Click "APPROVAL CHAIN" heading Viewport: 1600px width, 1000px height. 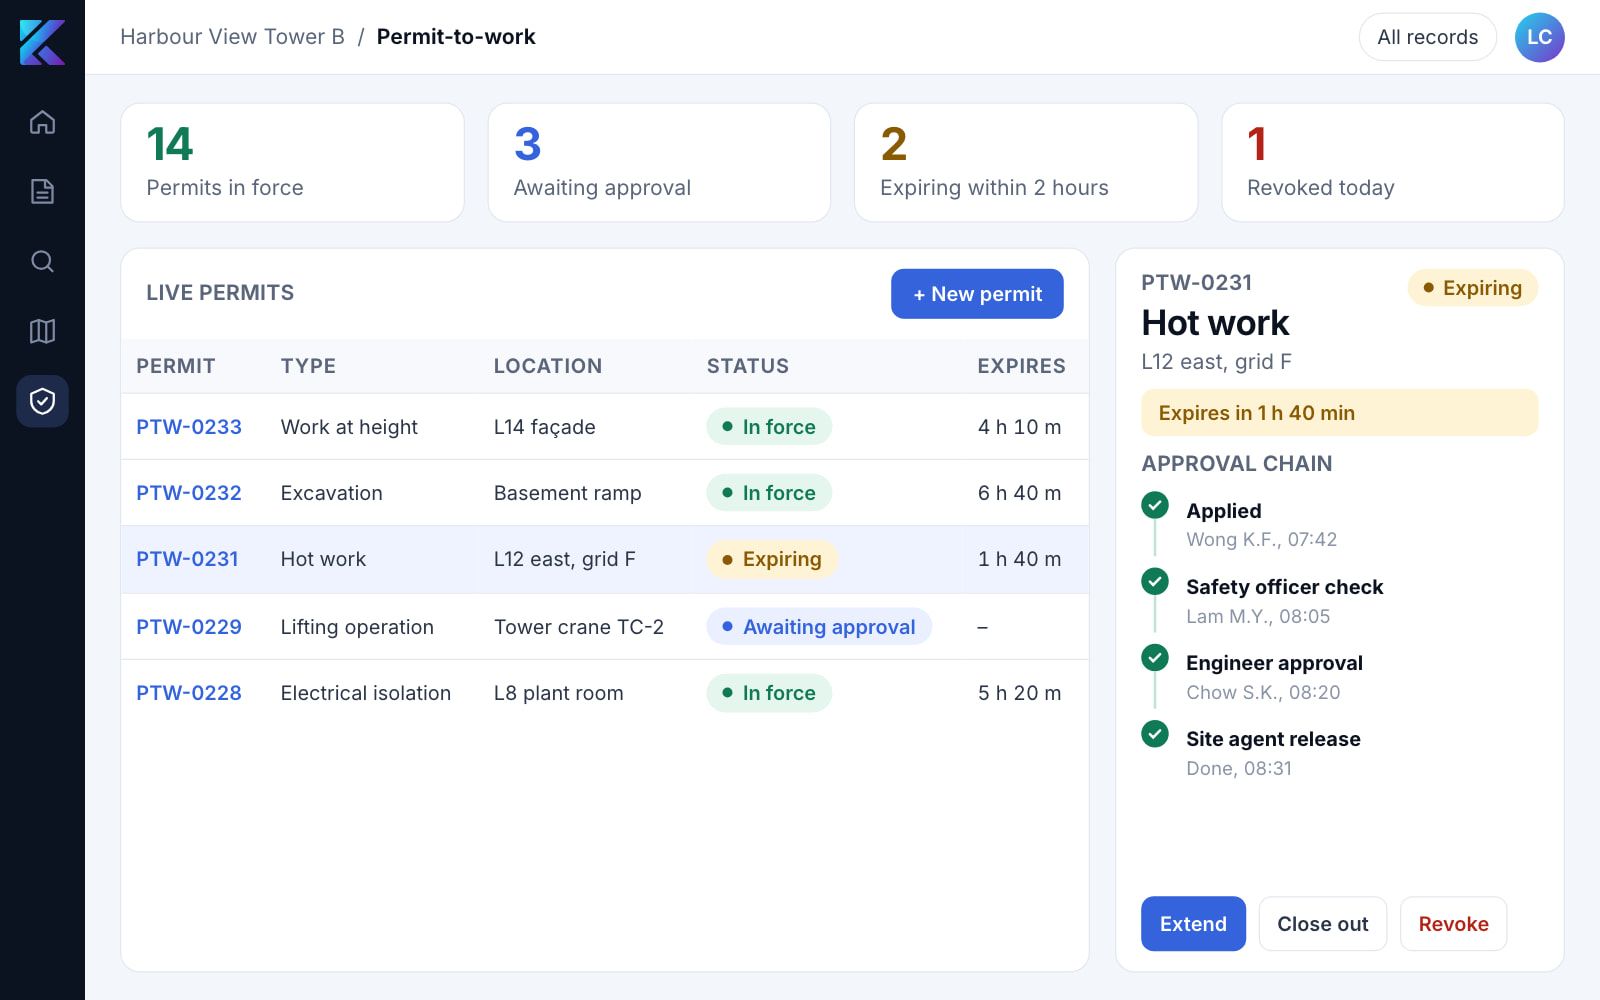[1237, 464]
